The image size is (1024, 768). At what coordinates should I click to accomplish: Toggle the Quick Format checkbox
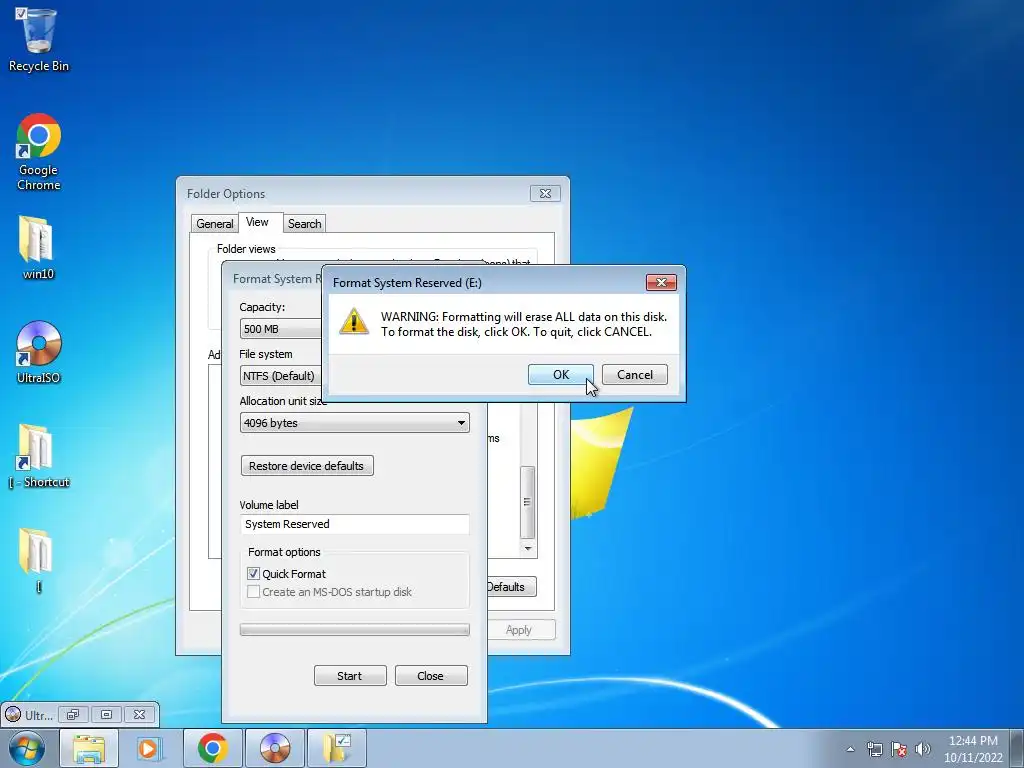253,573
